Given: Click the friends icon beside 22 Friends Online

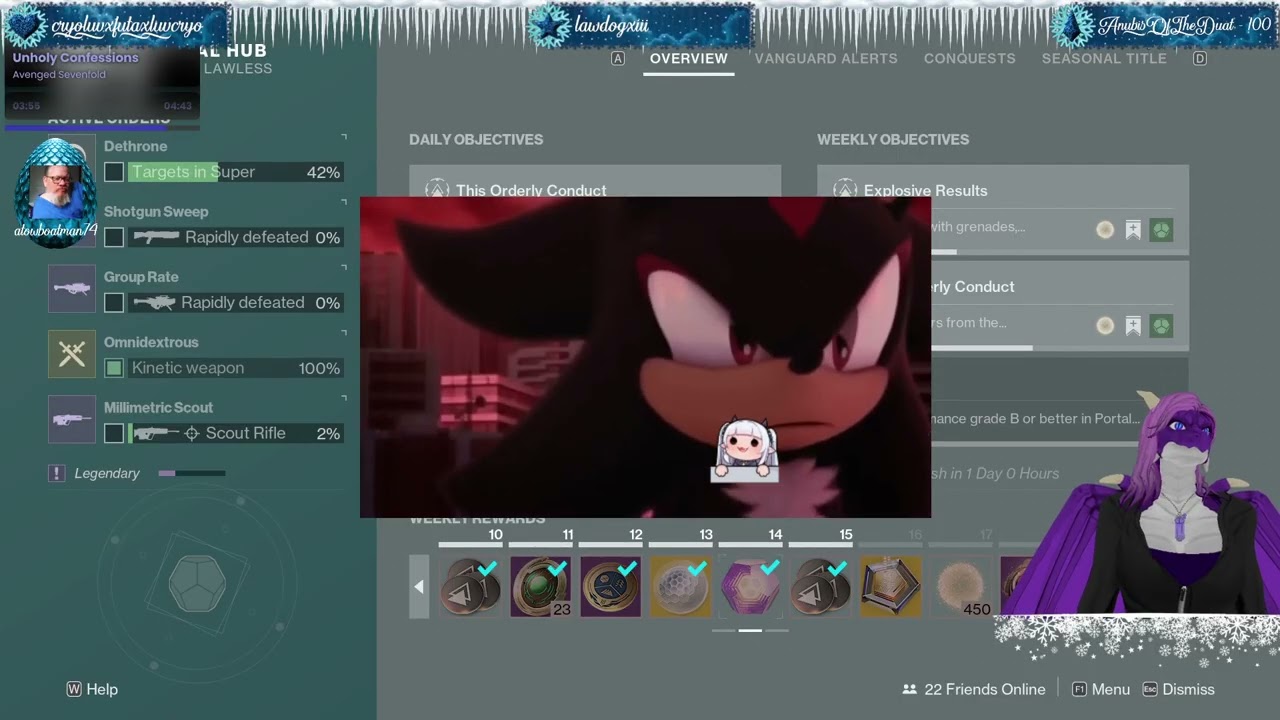Looking at the screenshot, I should tap(910, 689).
